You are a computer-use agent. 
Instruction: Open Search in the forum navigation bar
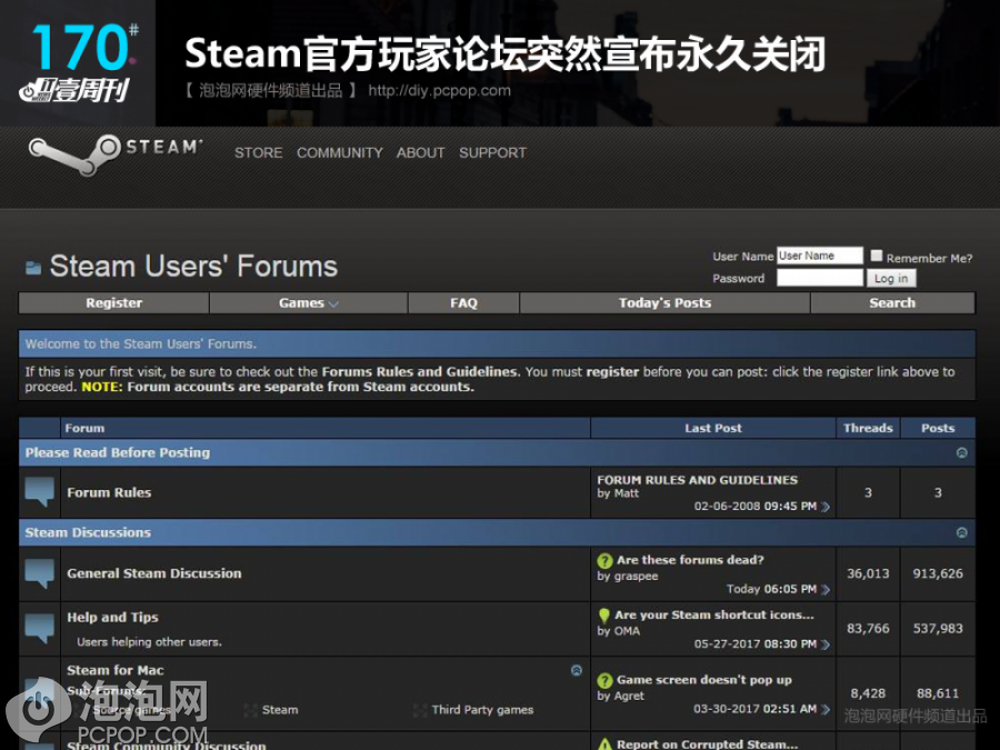[x=892, y=303]
